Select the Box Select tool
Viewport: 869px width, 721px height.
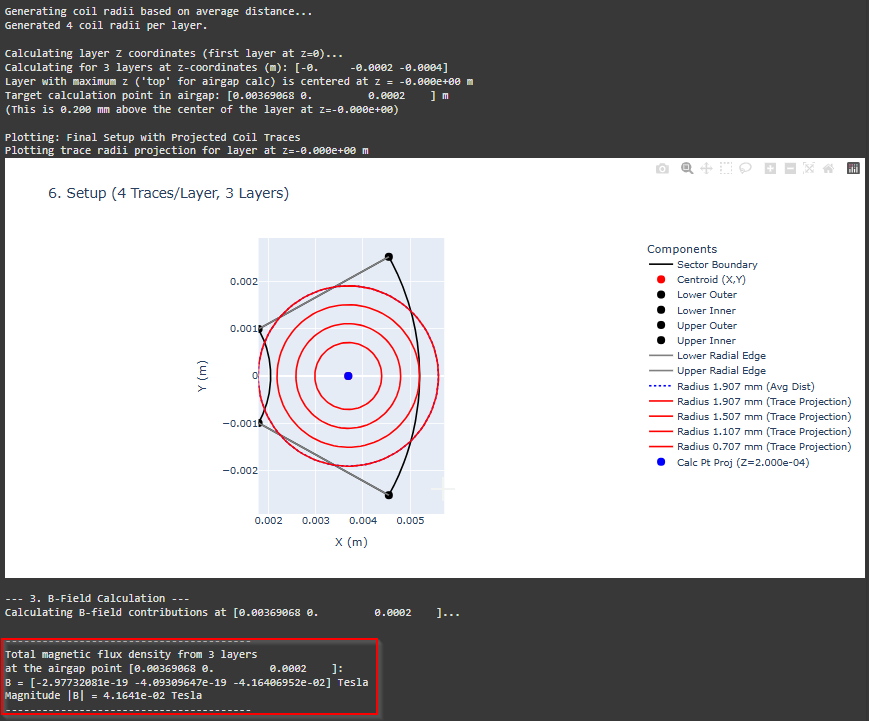tap(726, 168)
